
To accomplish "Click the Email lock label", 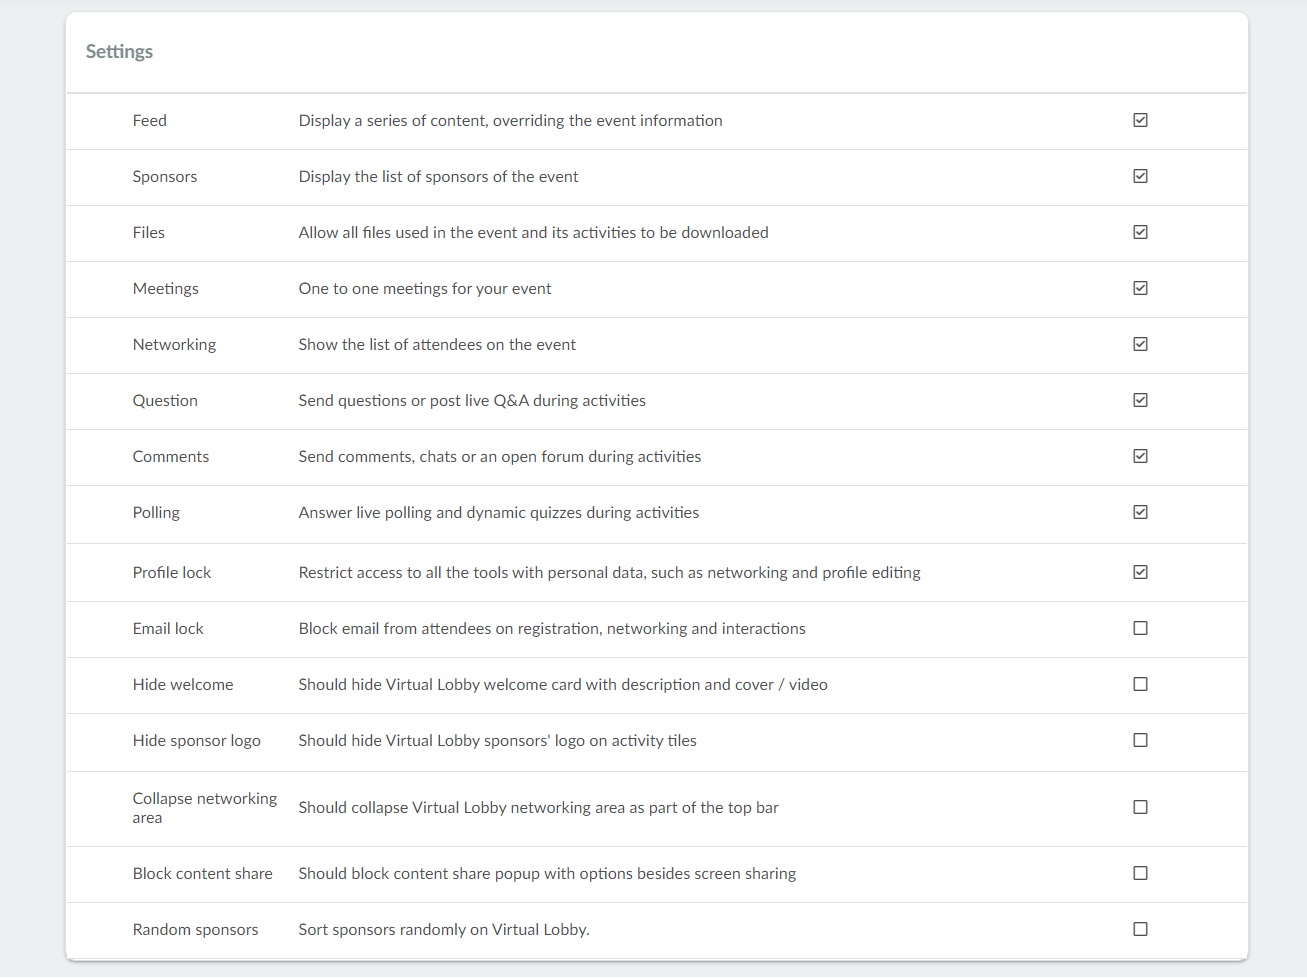I will (x=168, y=628).
